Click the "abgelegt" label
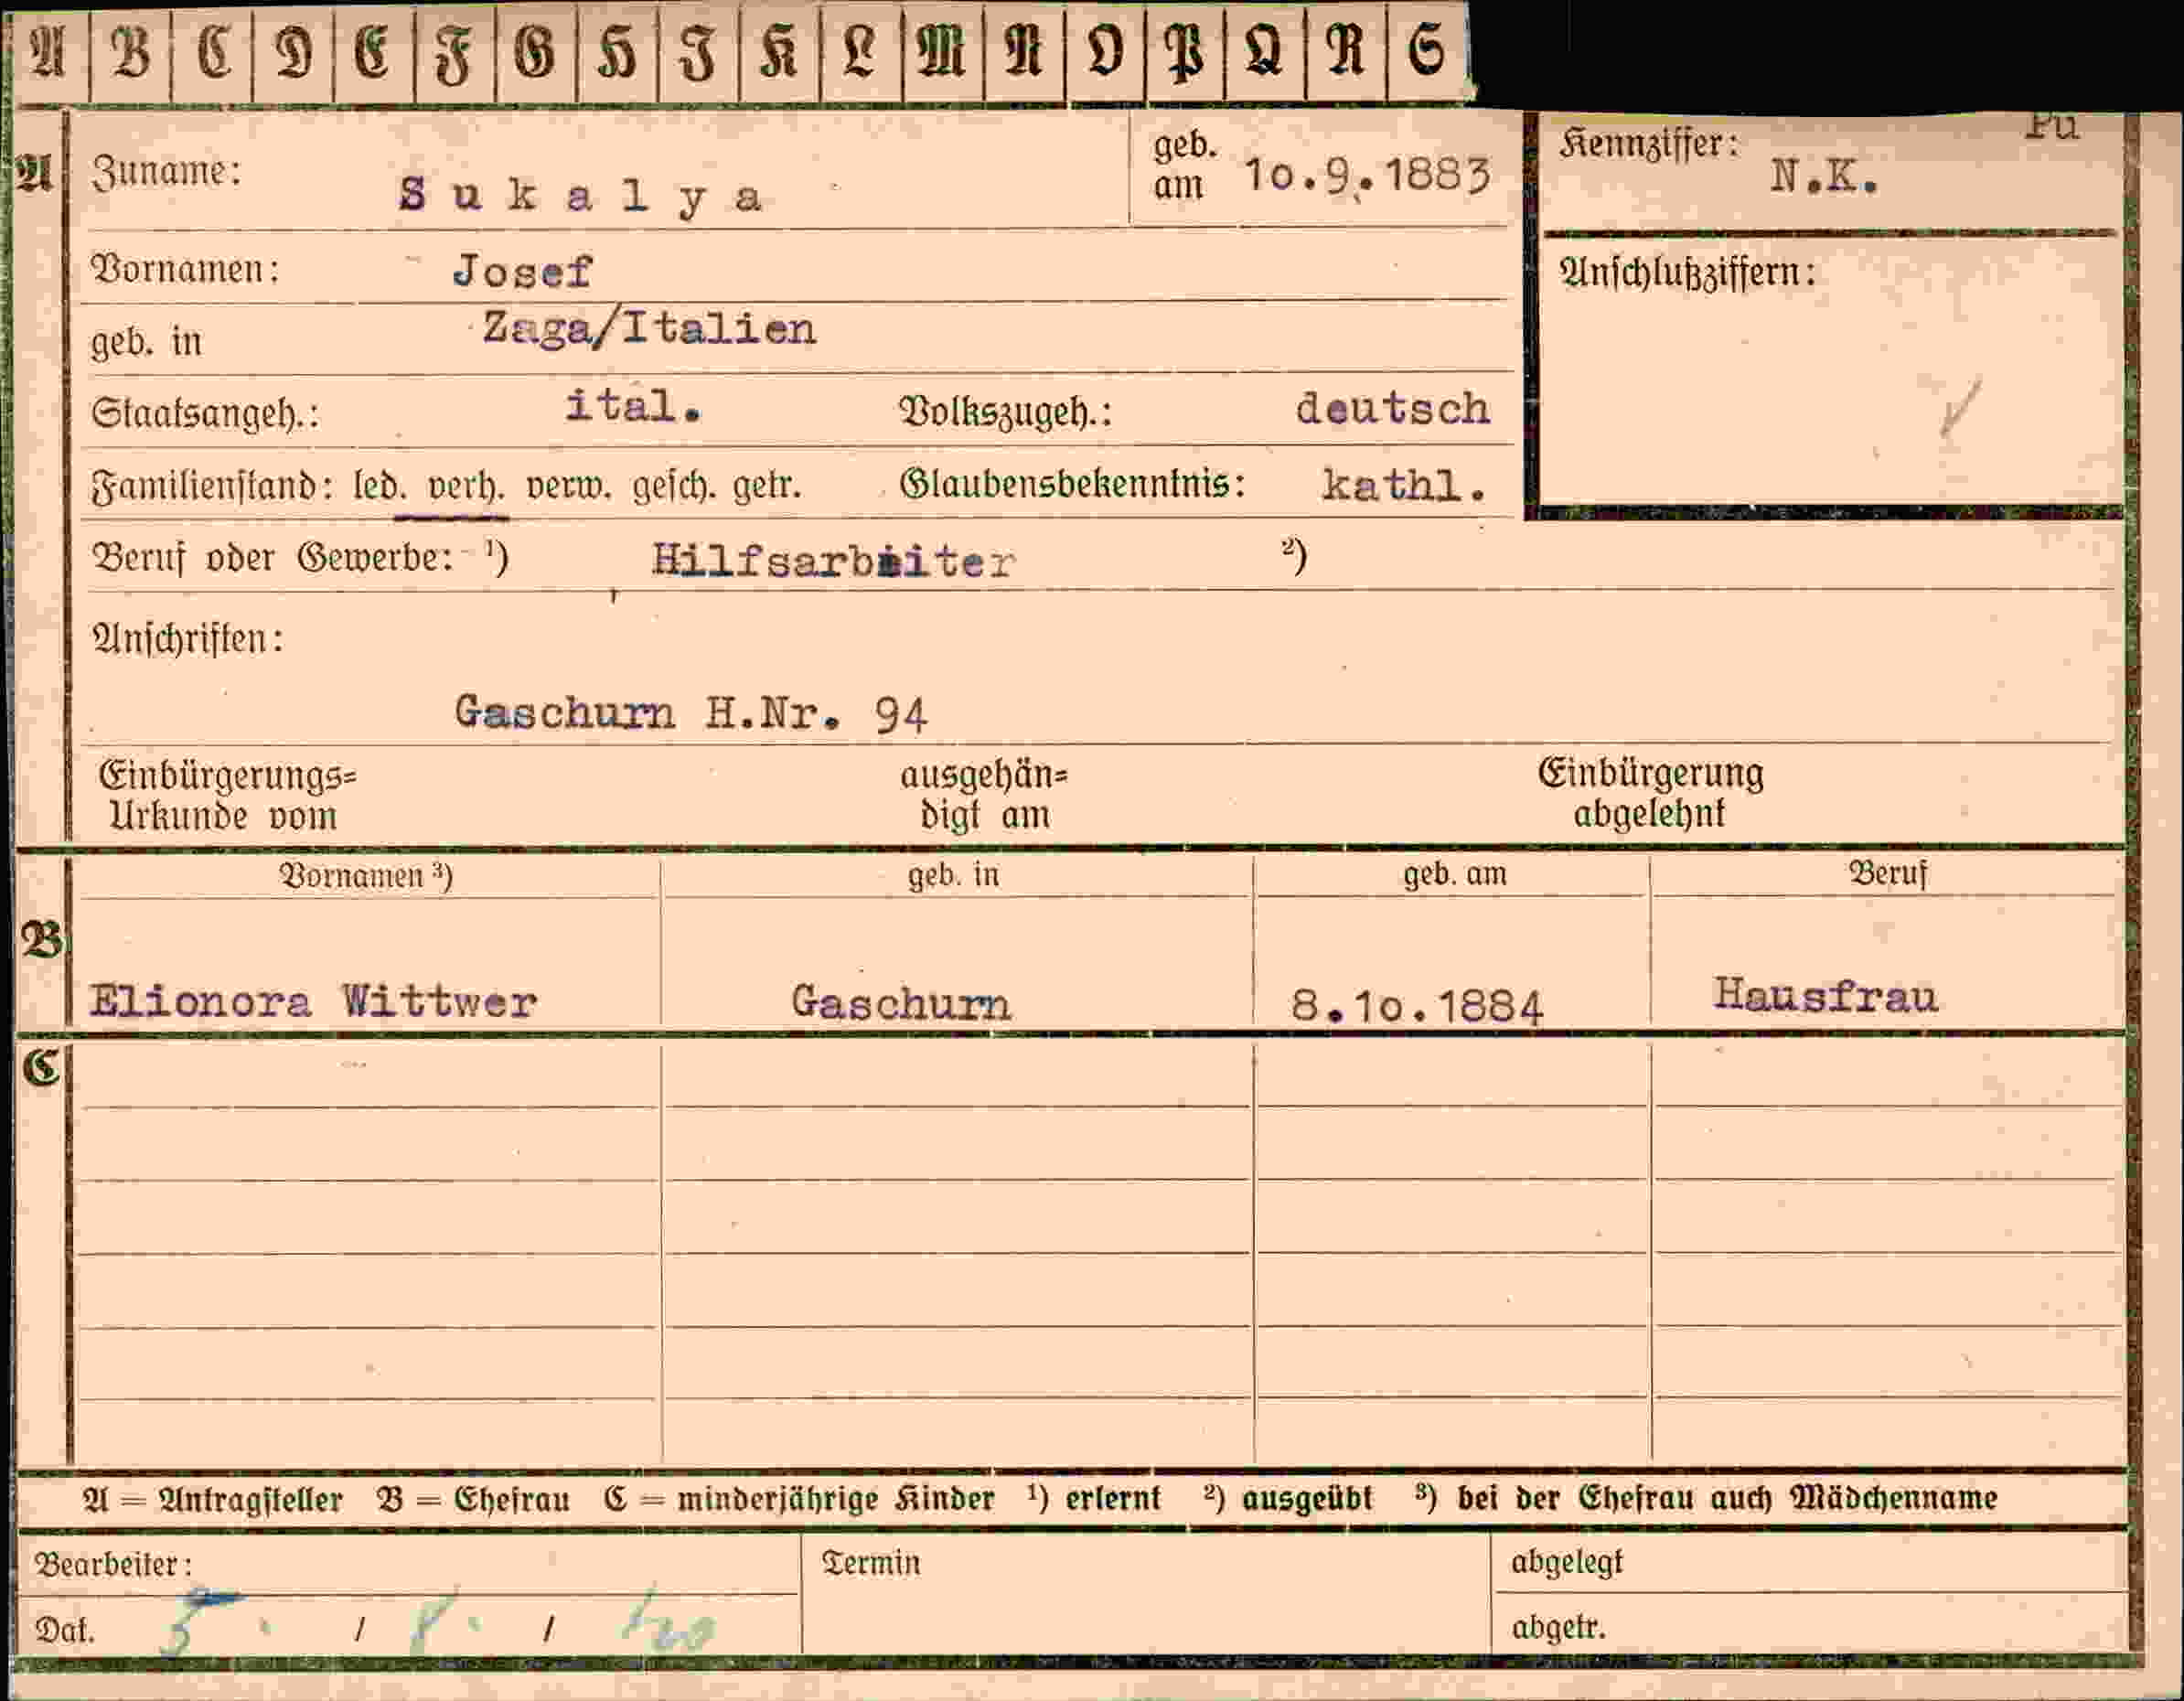The height and width of the screenshot is (1701, 2184). [1566, 1563]
